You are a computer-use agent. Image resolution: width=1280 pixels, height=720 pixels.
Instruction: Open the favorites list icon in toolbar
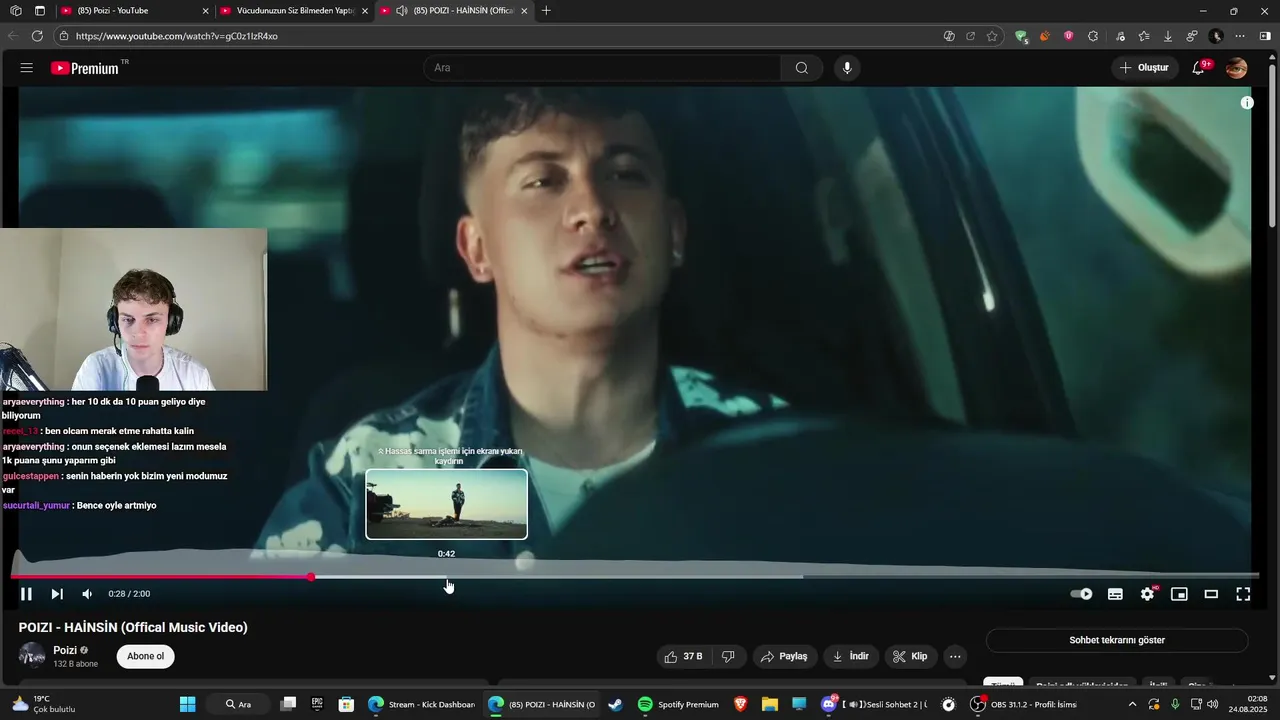point(1144,36)
